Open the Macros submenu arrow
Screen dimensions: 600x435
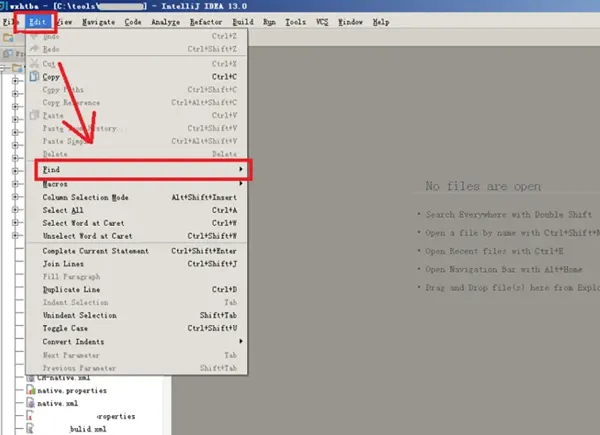click(x=241, y=184)
